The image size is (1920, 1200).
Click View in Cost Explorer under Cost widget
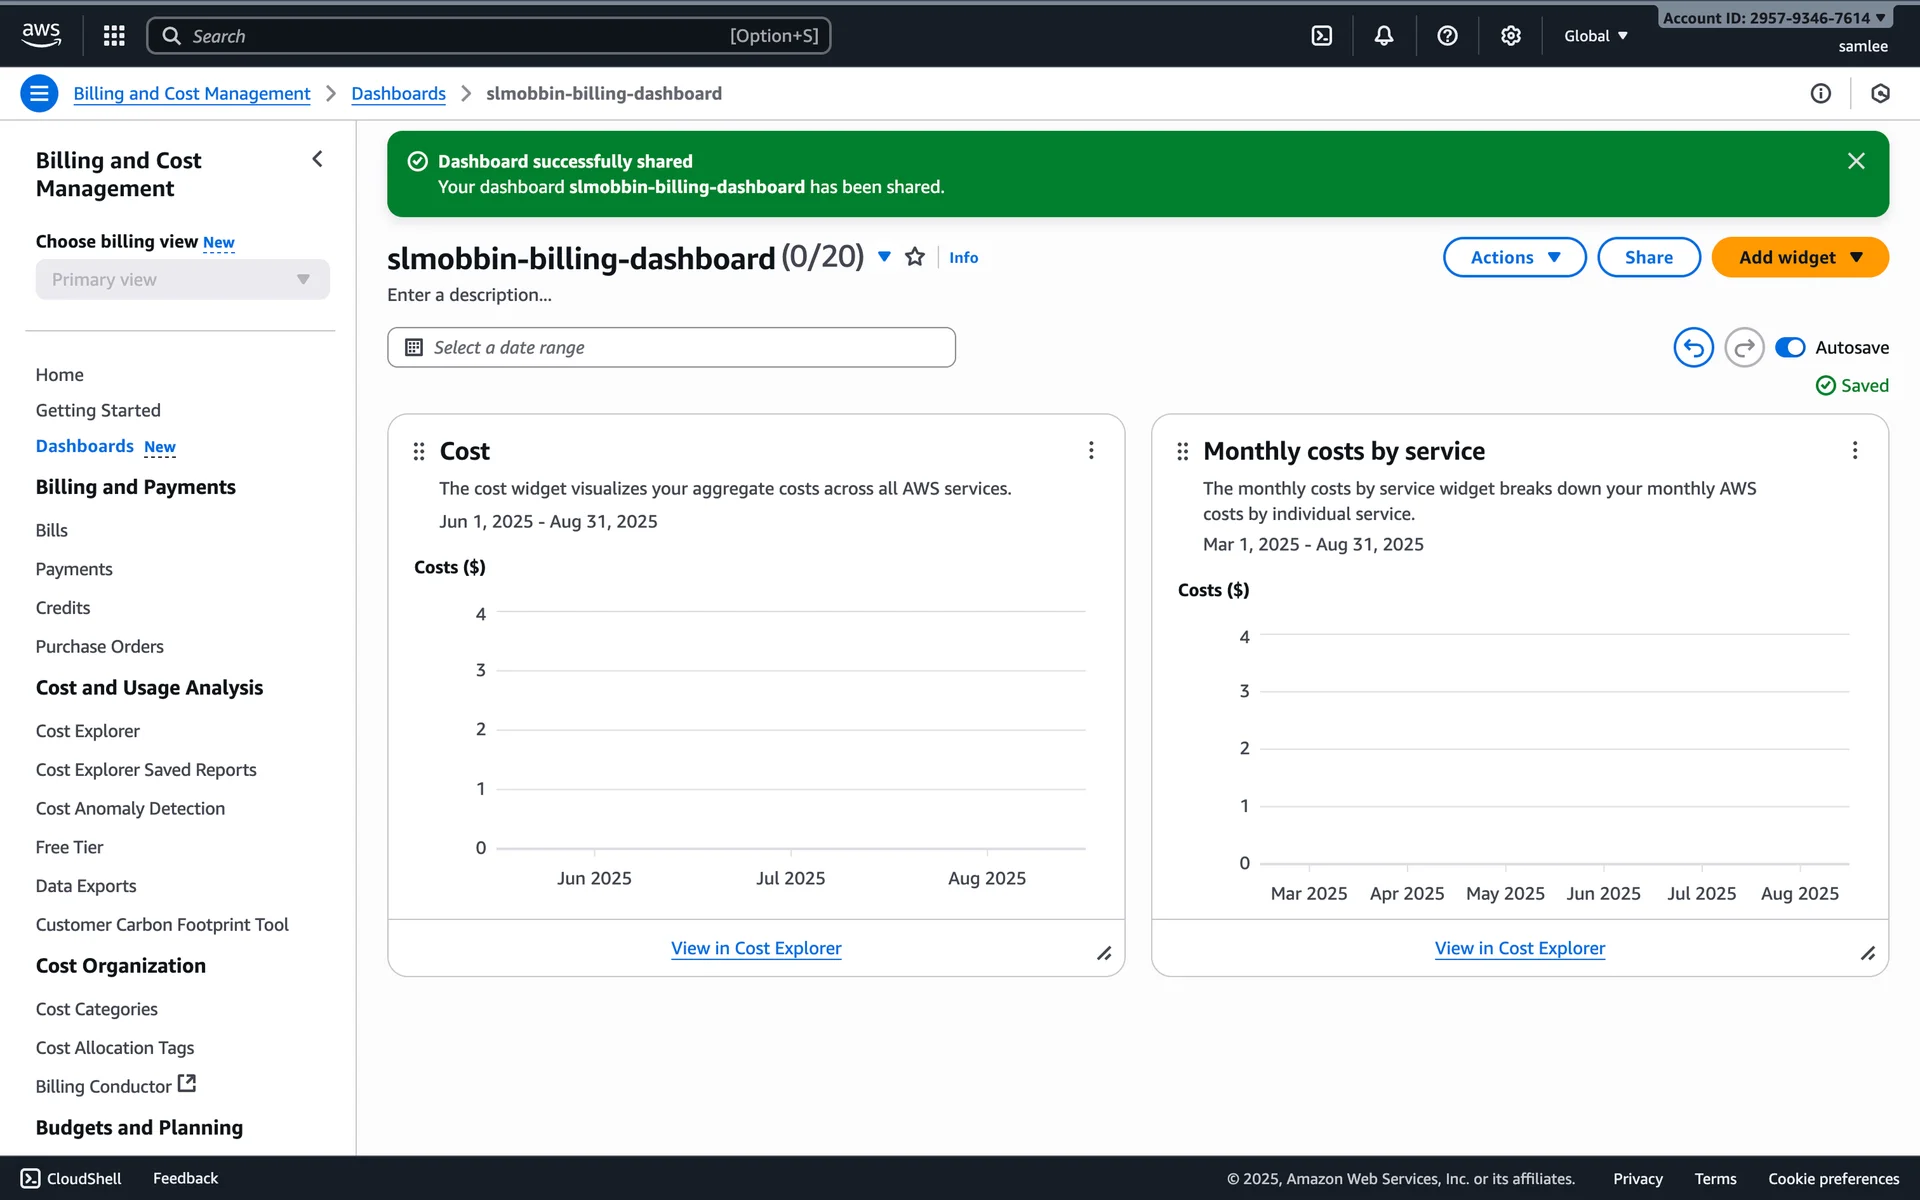coord(755,948)
